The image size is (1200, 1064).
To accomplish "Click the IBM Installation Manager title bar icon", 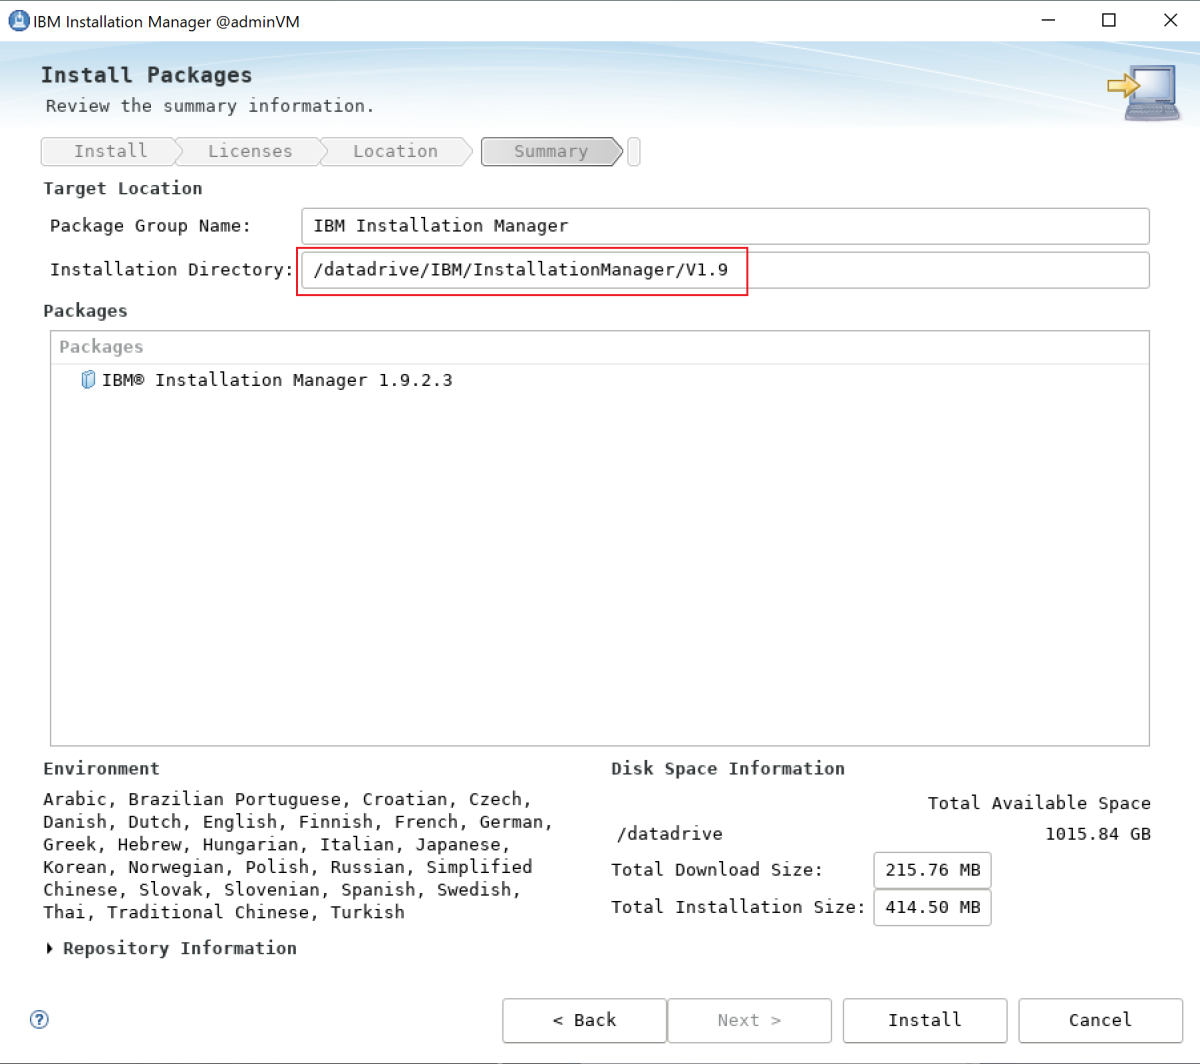I will pos(18,20).
